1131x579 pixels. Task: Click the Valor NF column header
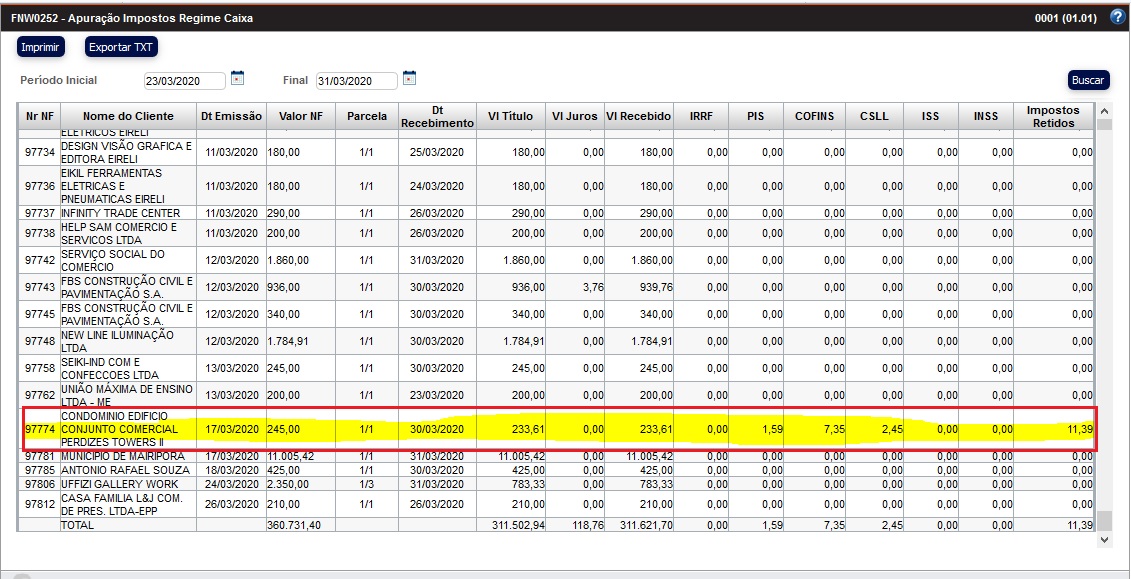coord(300,116)
